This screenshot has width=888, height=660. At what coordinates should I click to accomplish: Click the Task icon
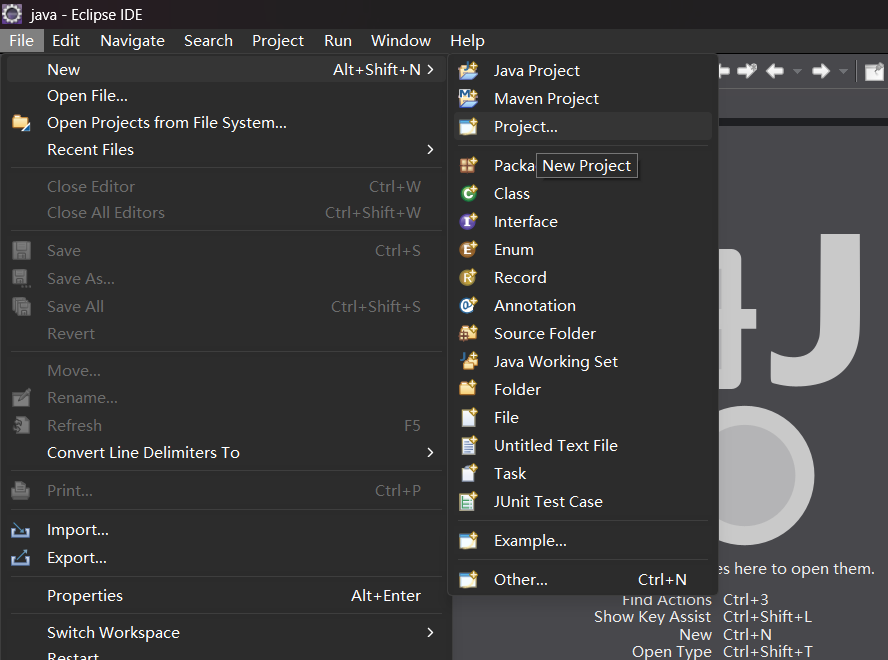pos(468,472)
